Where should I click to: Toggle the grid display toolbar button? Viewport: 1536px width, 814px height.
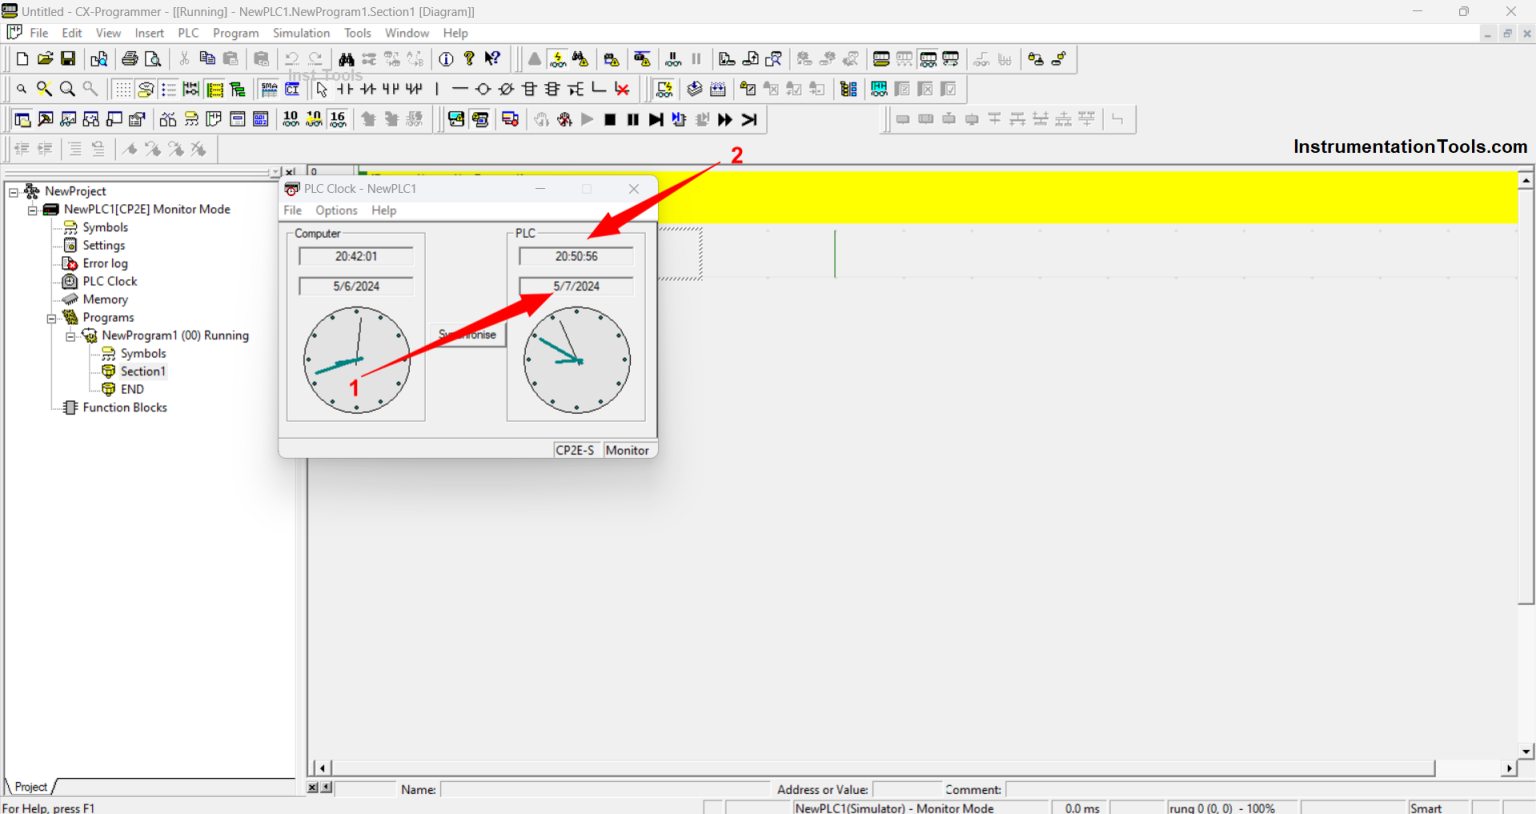click(122, 89)
